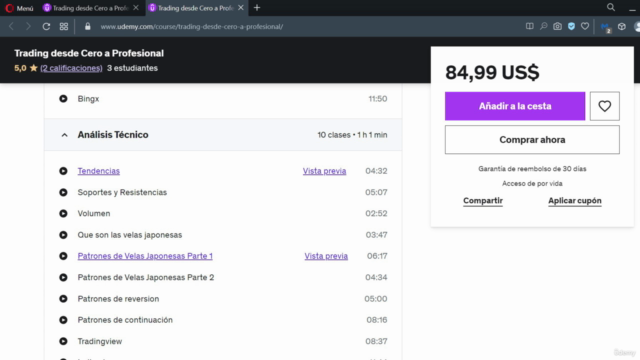Screen dimensions: 640x360
Task: Click play icon beside Bingx
Action: pyautogui.click(x=63, y=99)
